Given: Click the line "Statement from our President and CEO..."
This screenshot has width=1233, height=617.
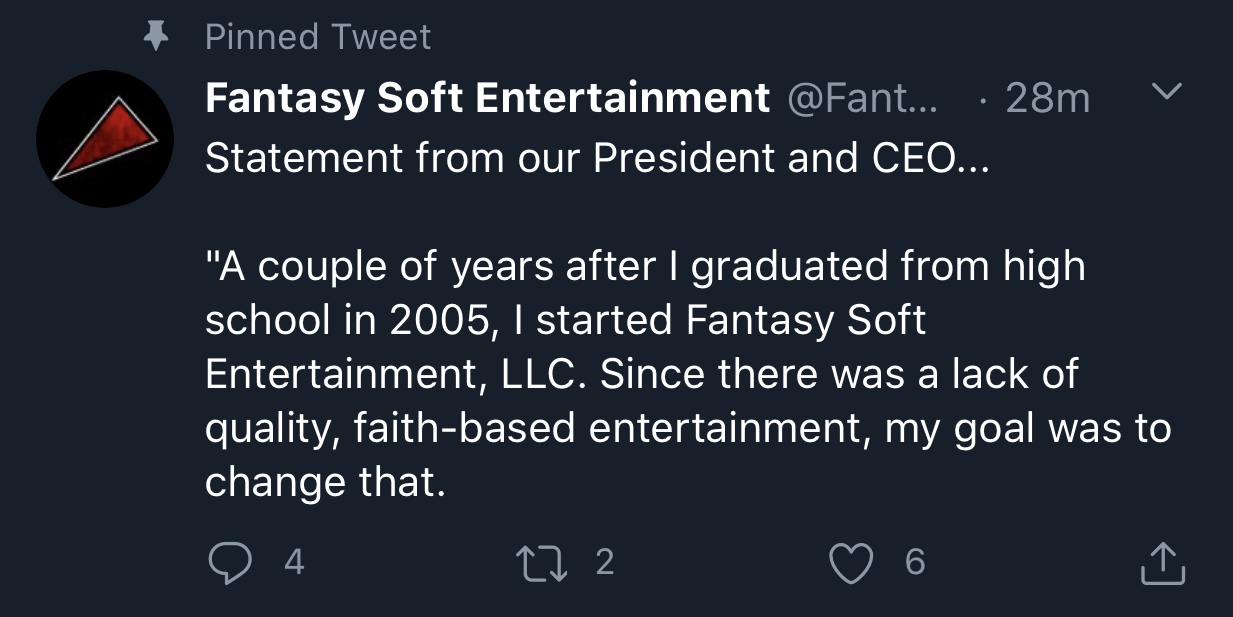Looking at the screenshot, I should (597, 159).
